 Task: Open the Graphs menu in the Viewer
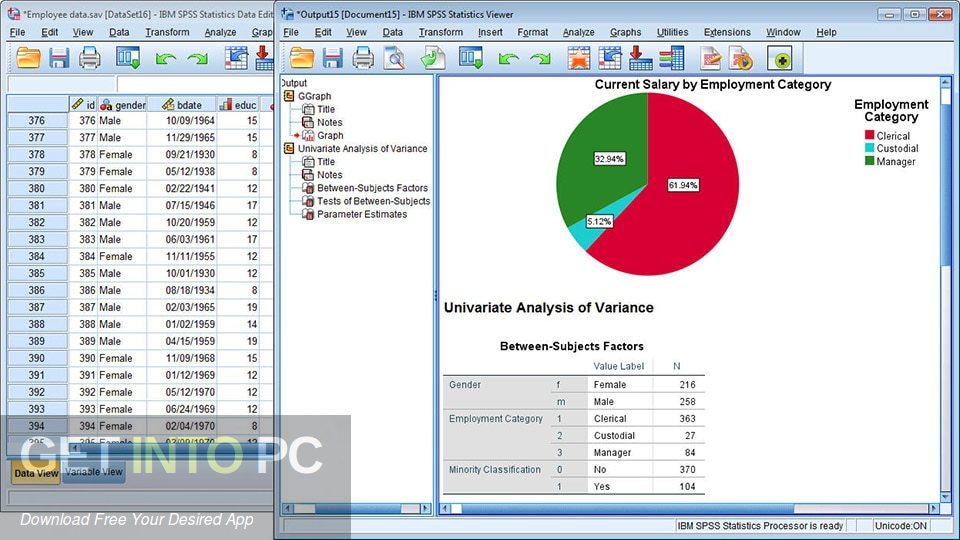point(625,32)
